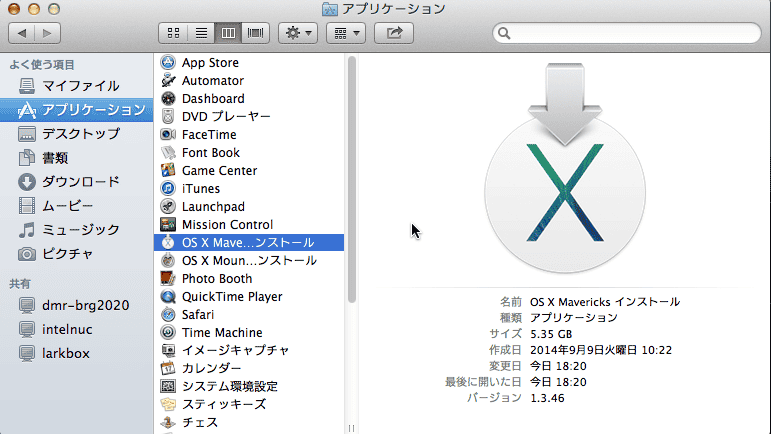The width and height of the screenshot is (771, 434).
Task: Select the Time Machine name text
Action: tap(222, 333)
